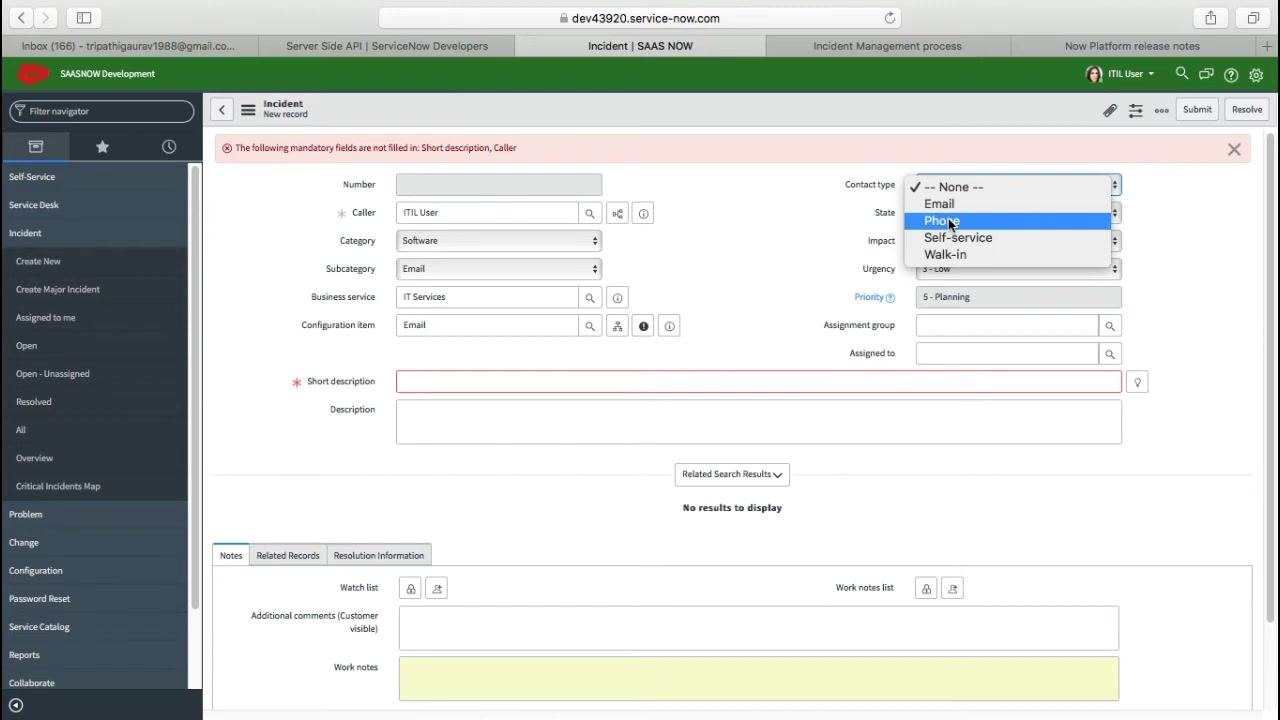Click the Submit button
The width and height of the screenshot is (1280, 720).
point(1197,110)
